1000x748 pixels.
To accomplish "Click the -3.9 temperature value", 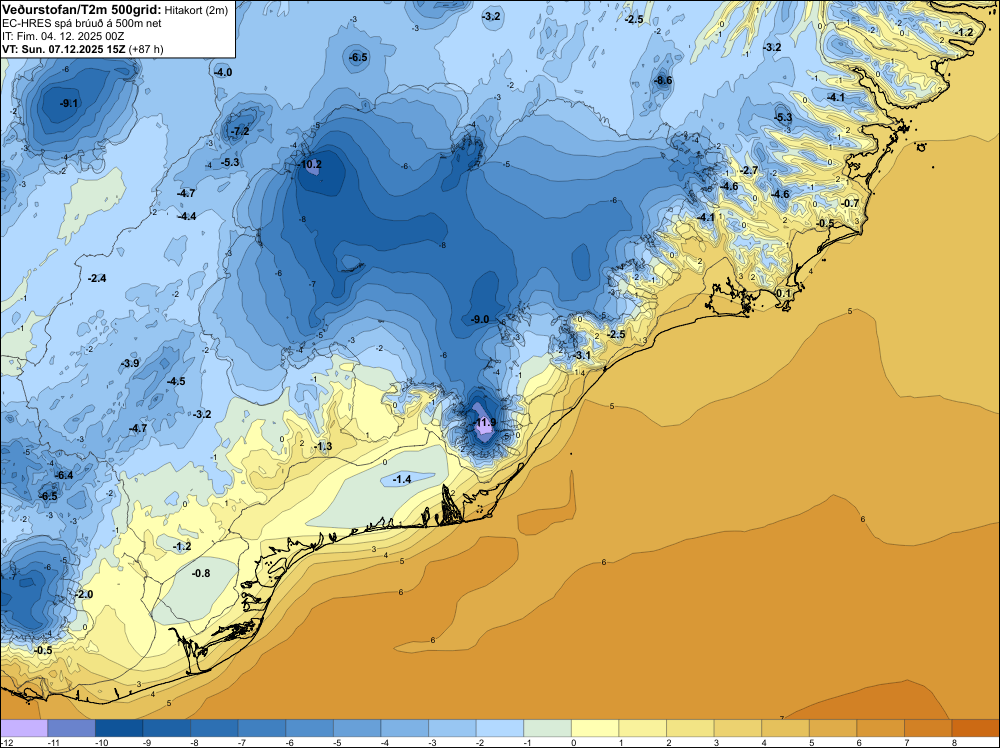I will [129, 363].
